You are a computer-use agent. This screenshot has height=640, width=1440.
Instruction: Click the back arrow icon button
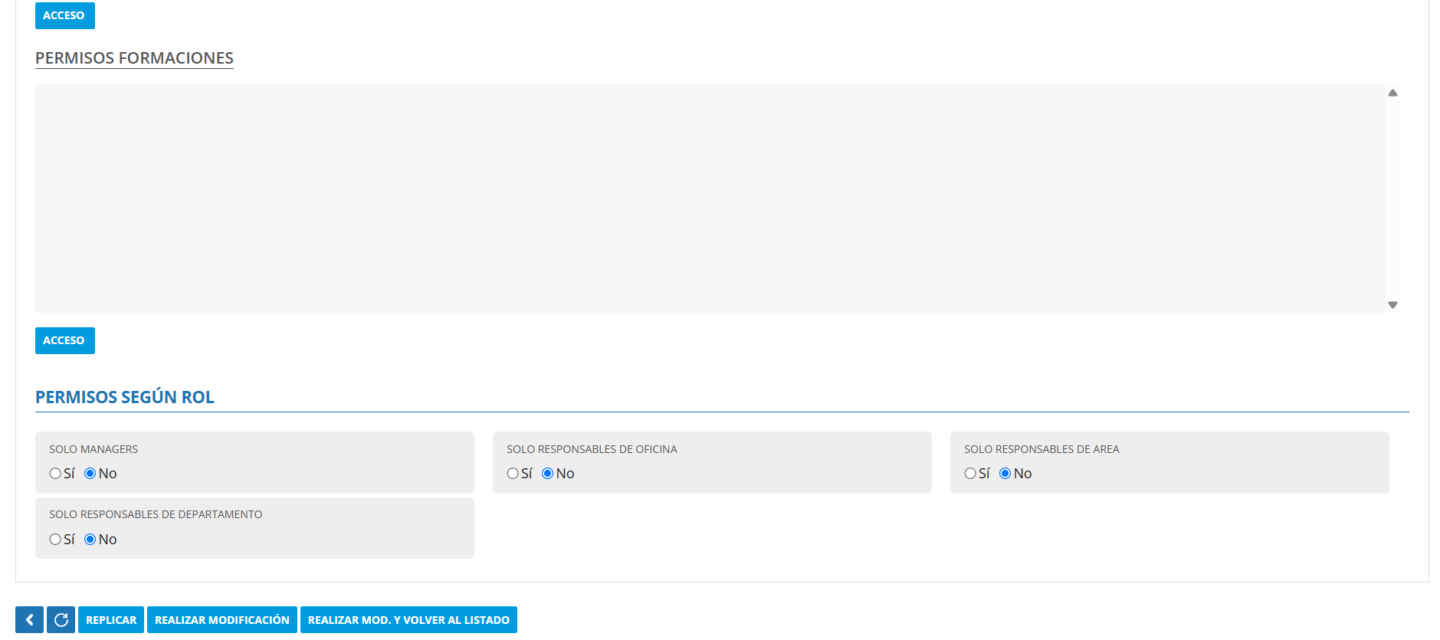coord(29,620)
